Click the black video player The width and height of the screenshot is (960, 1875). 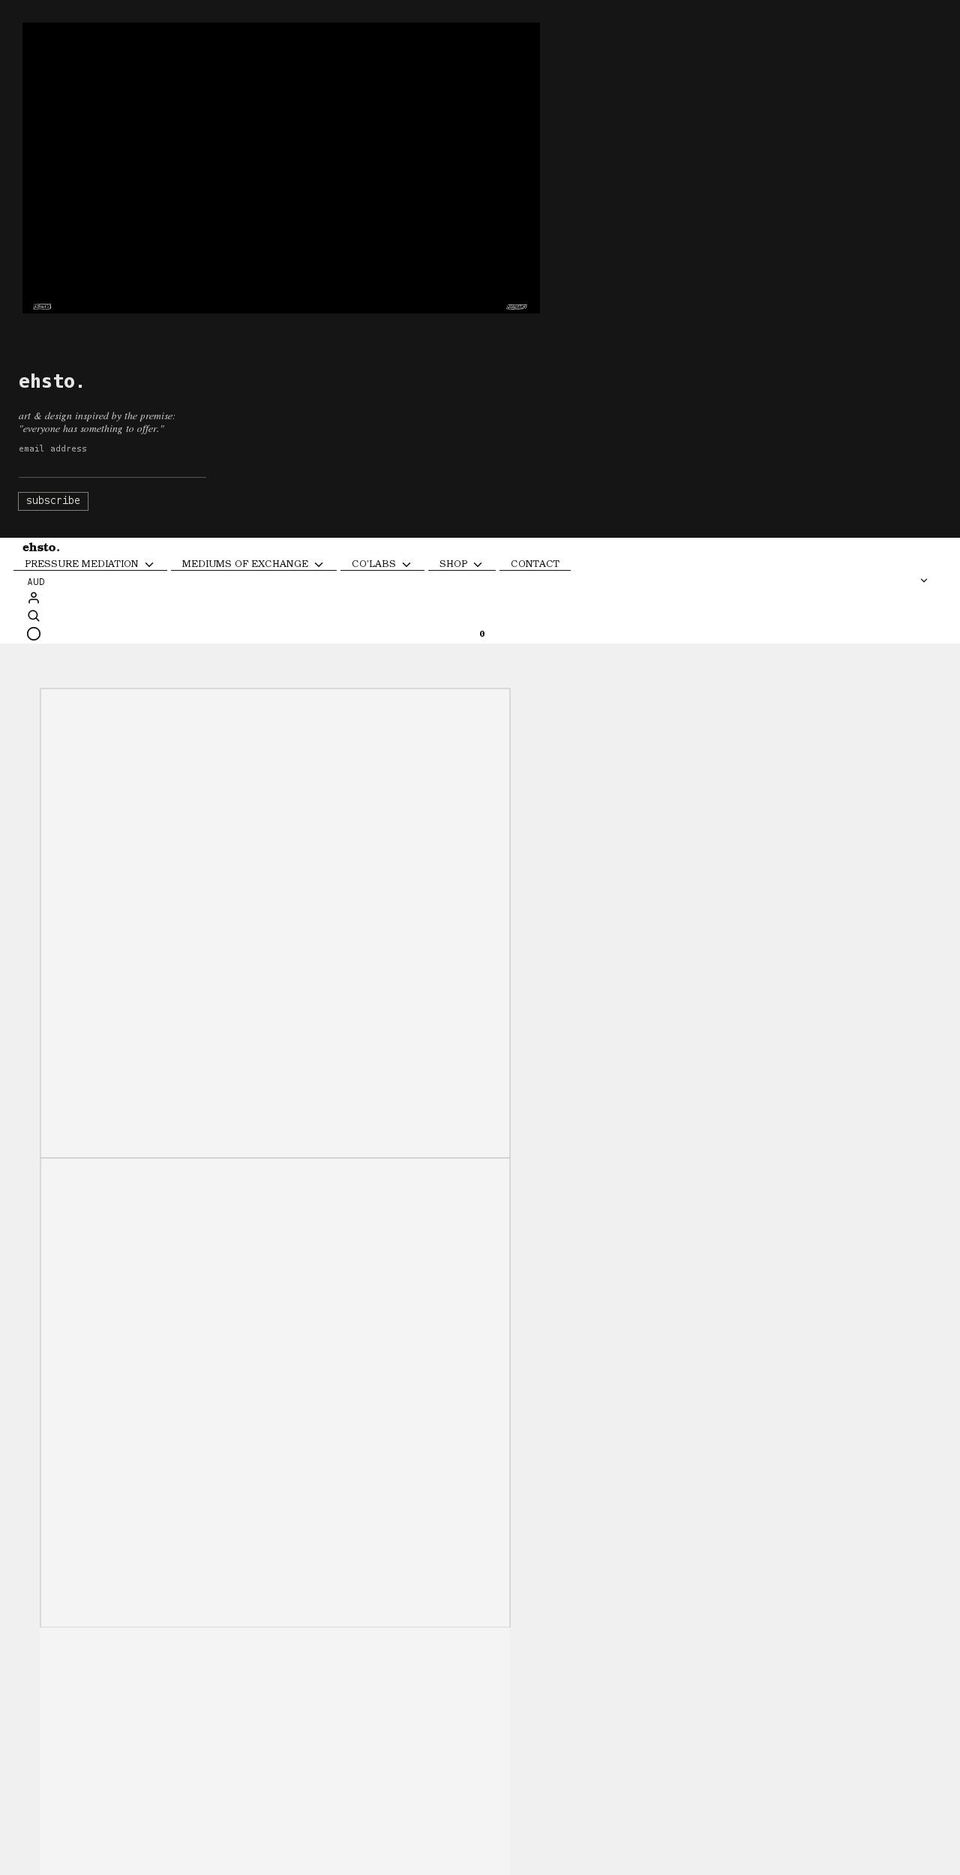tap(281, 168)
